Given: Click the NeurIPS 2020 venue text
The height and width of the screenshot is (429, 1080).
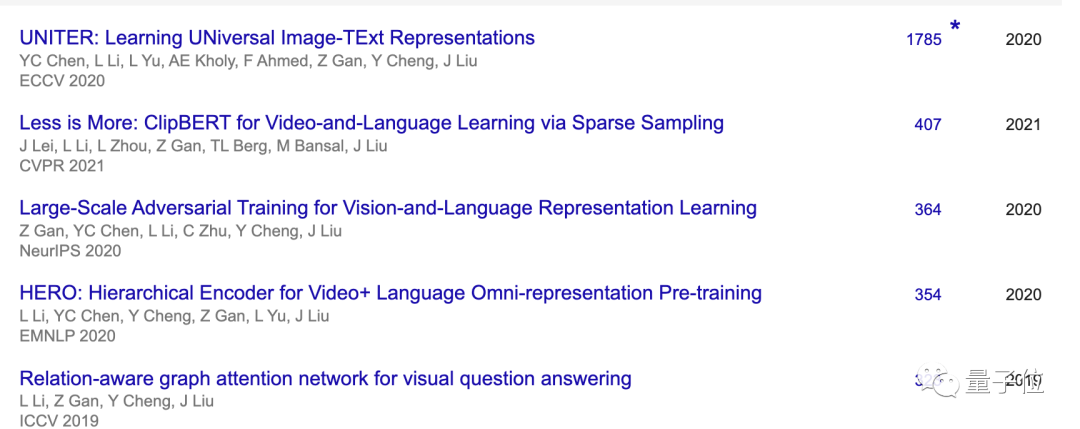Looking at the screenshot, I should 70,251.
